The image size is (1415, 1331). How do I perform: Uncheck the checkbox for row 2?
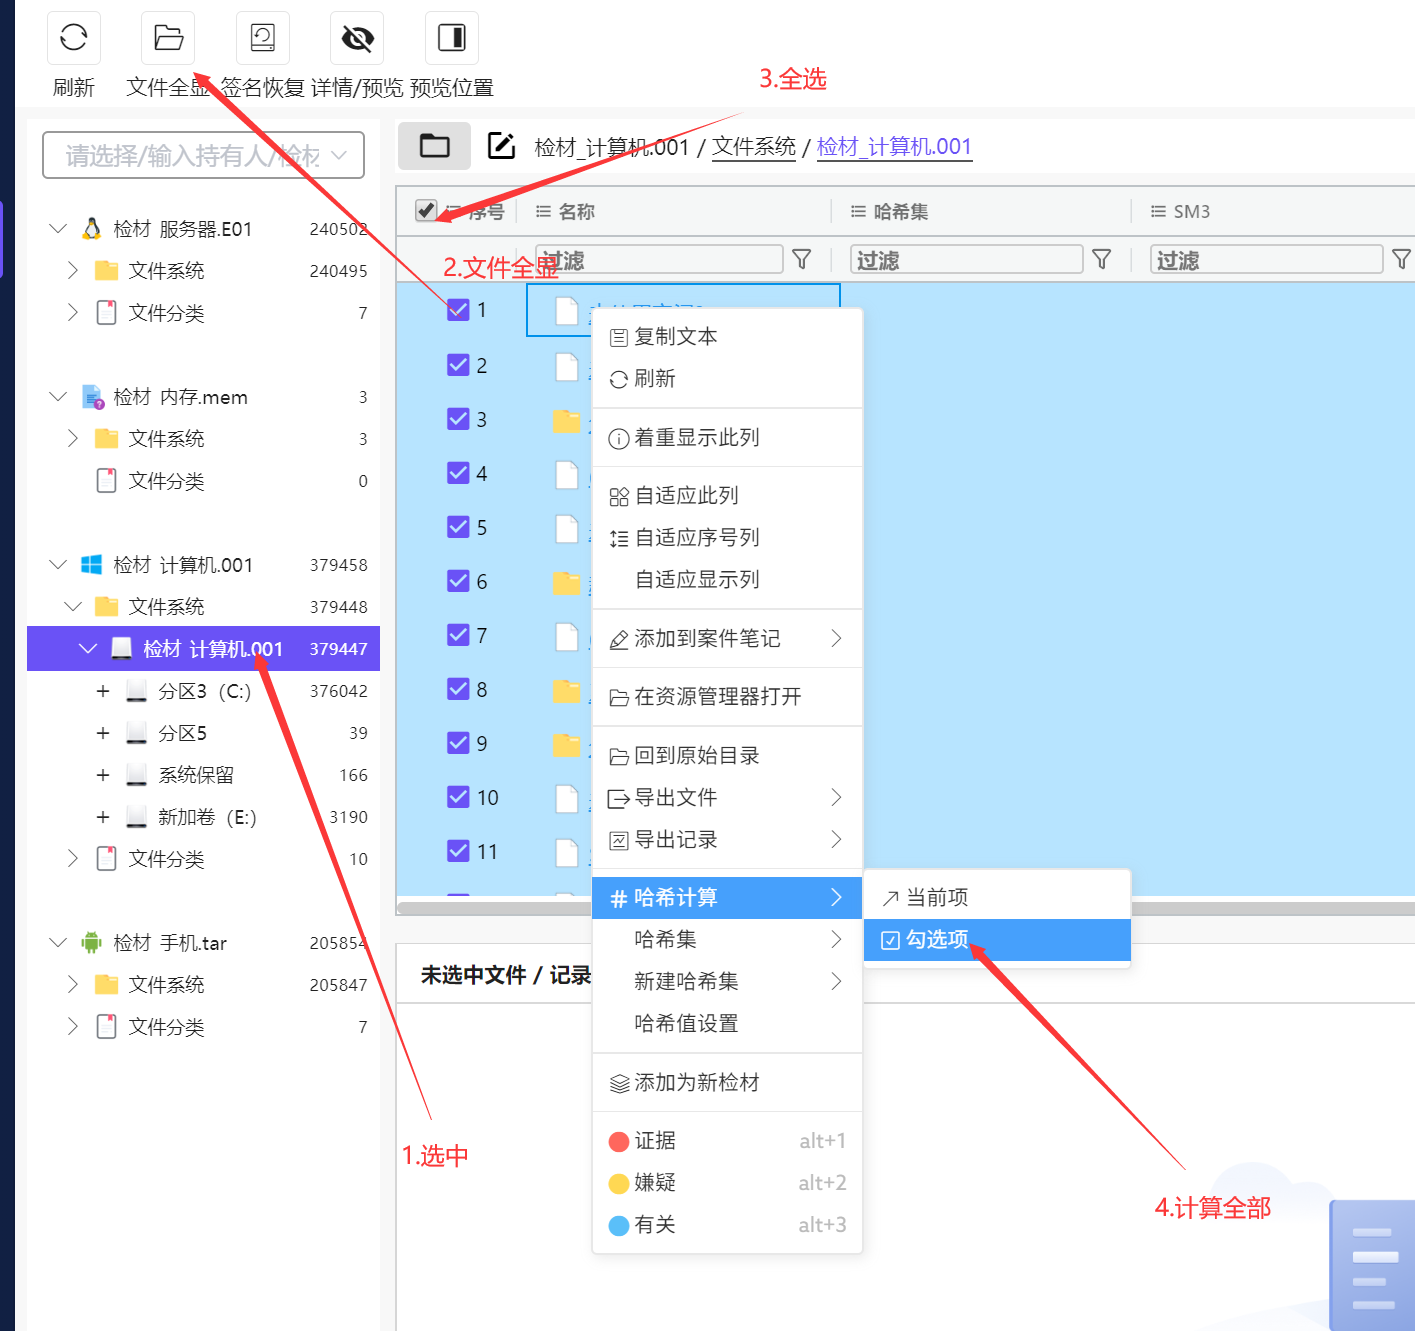(458, 364)
